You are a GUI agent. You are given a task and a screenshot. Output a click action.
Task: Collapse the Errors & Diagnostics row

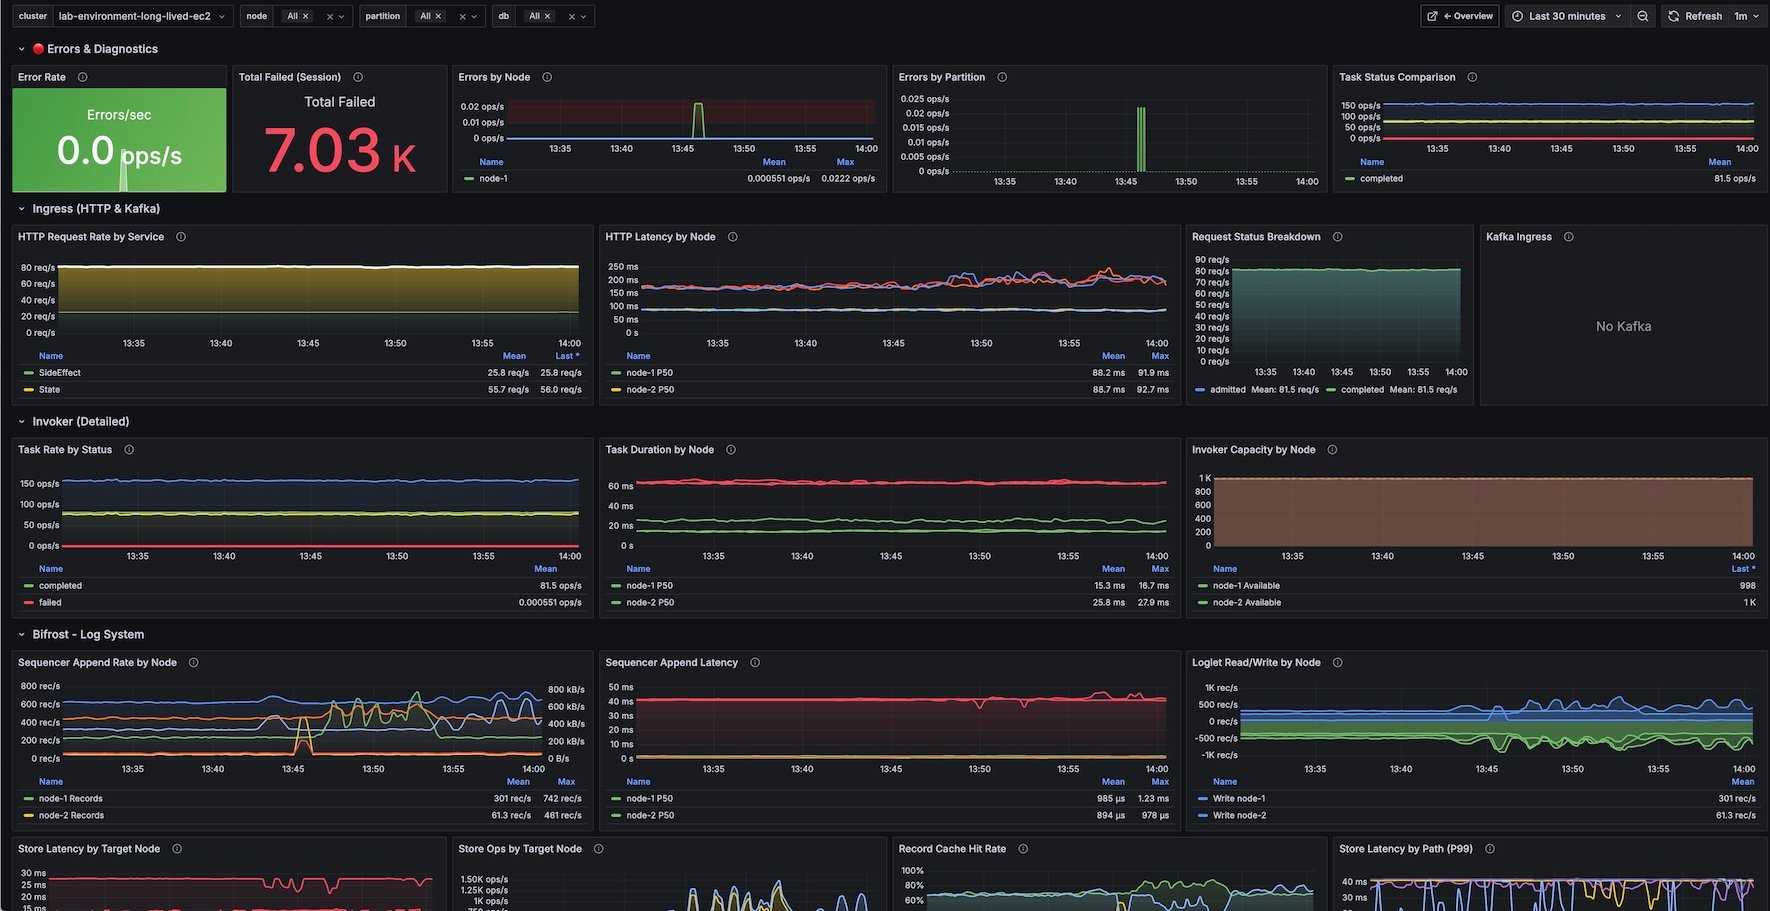22,49
